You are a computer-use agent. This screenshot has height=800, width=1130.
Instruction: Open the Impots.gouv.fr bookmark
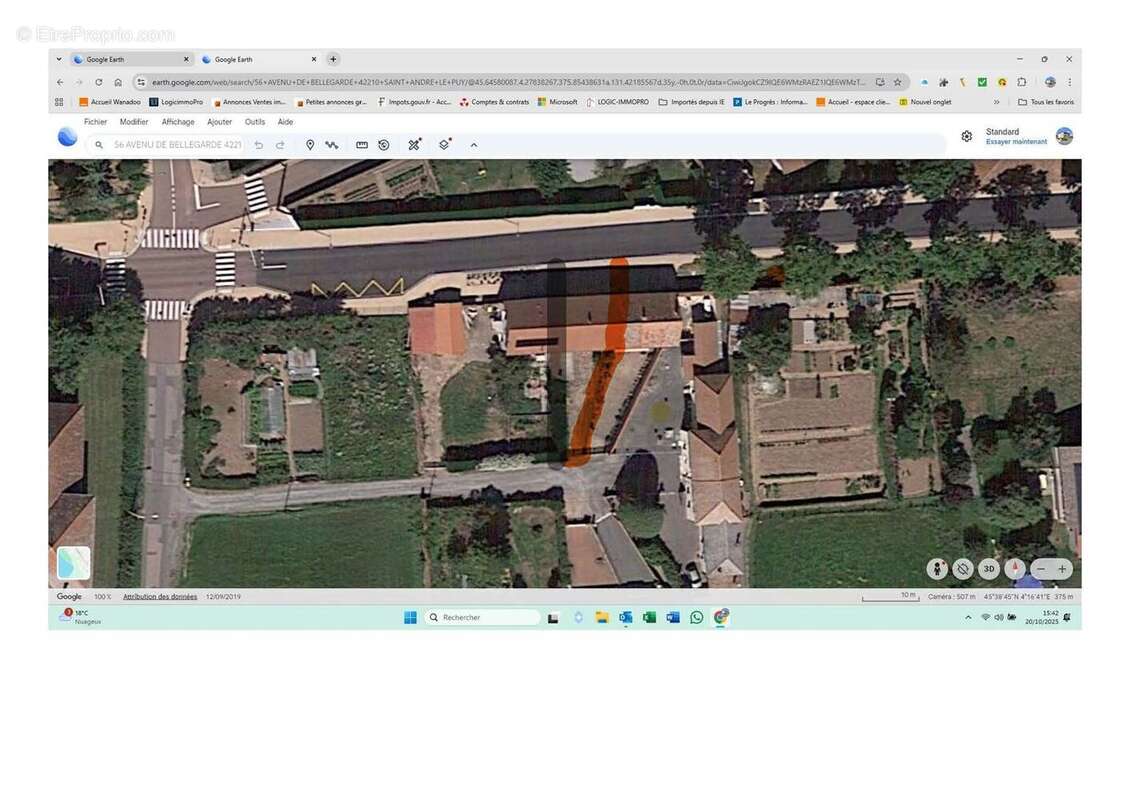coord(414,102)
